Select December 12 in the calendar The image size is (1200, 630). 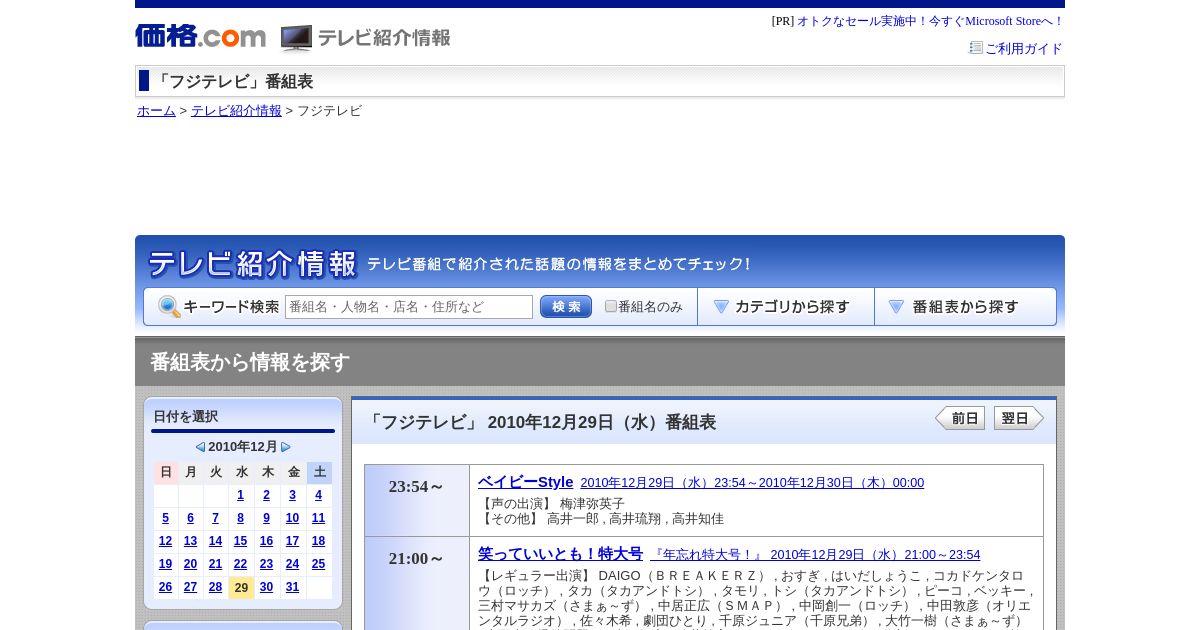tap(165, 541)
